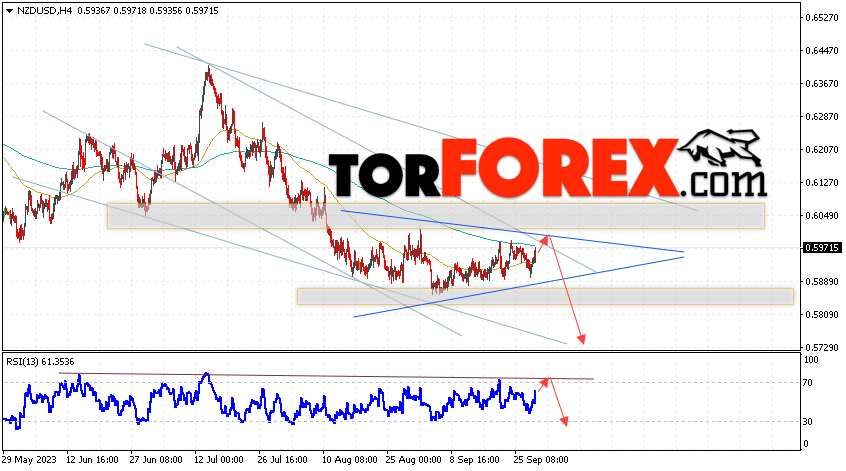Select the upper gray resistance zone rectangle
This screenshot has width=846, height=471.
coord(436,216)
